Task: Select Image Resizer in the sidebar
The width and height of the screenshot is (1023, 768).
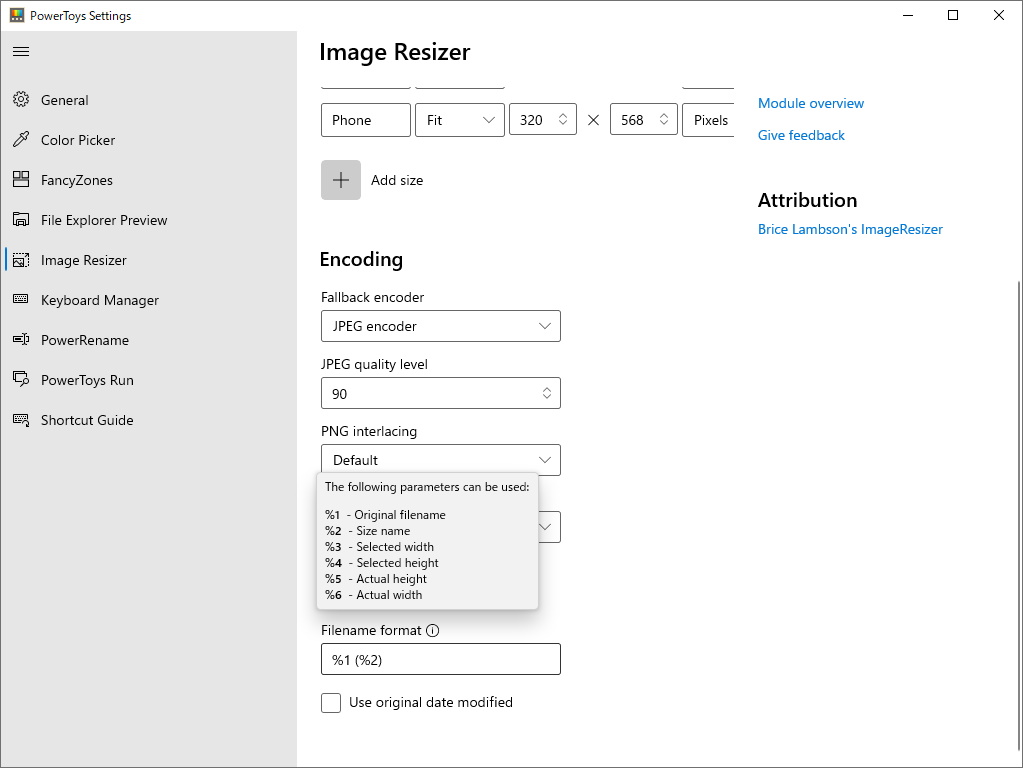Action: [84, 260]
